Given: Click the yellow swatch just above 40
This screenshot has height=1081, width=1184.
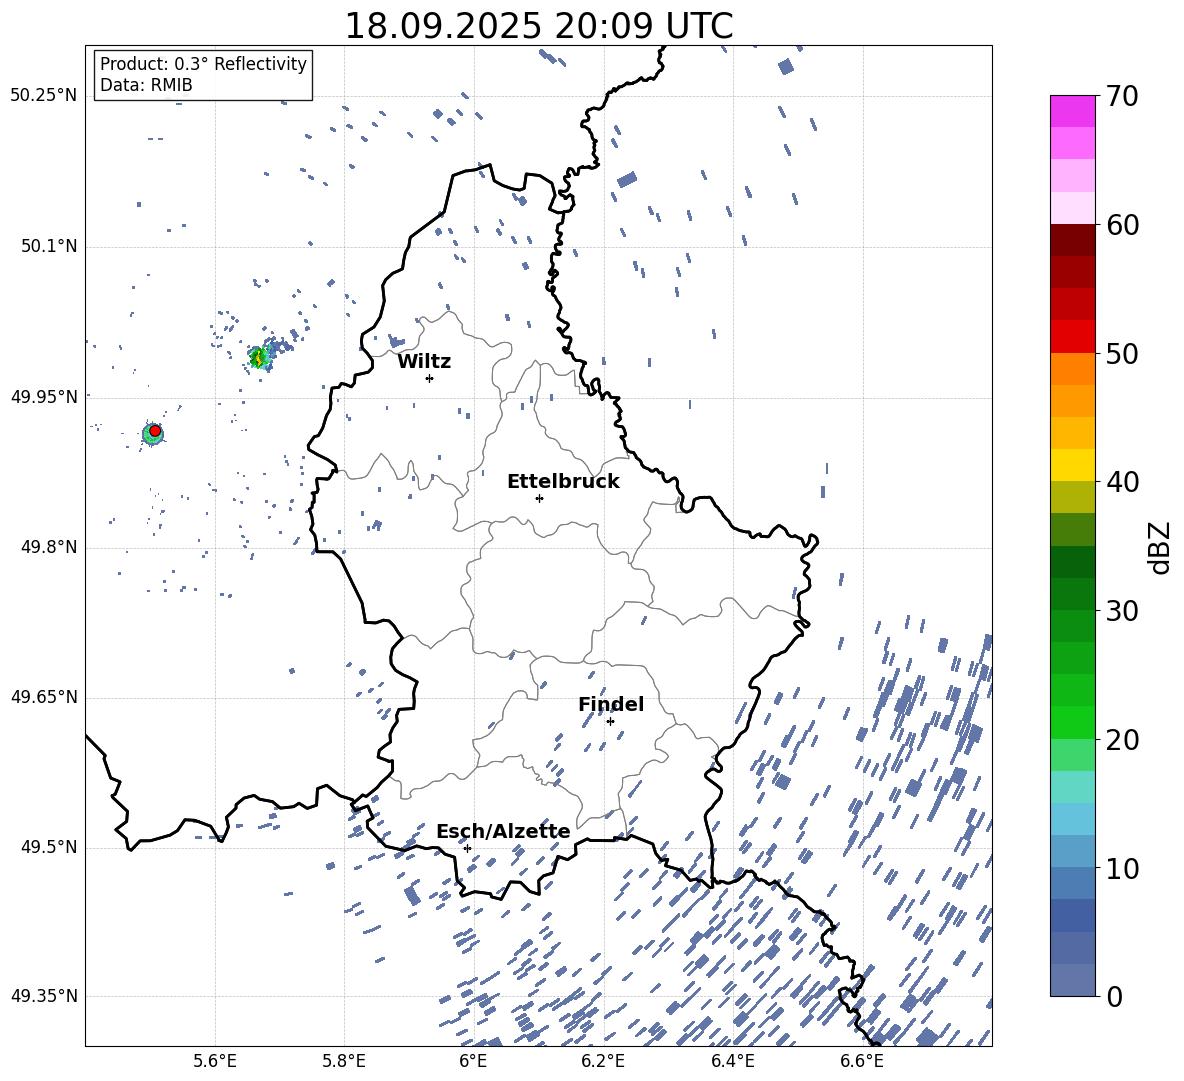Looking at the screenshot, I should tap(1072, 465).
